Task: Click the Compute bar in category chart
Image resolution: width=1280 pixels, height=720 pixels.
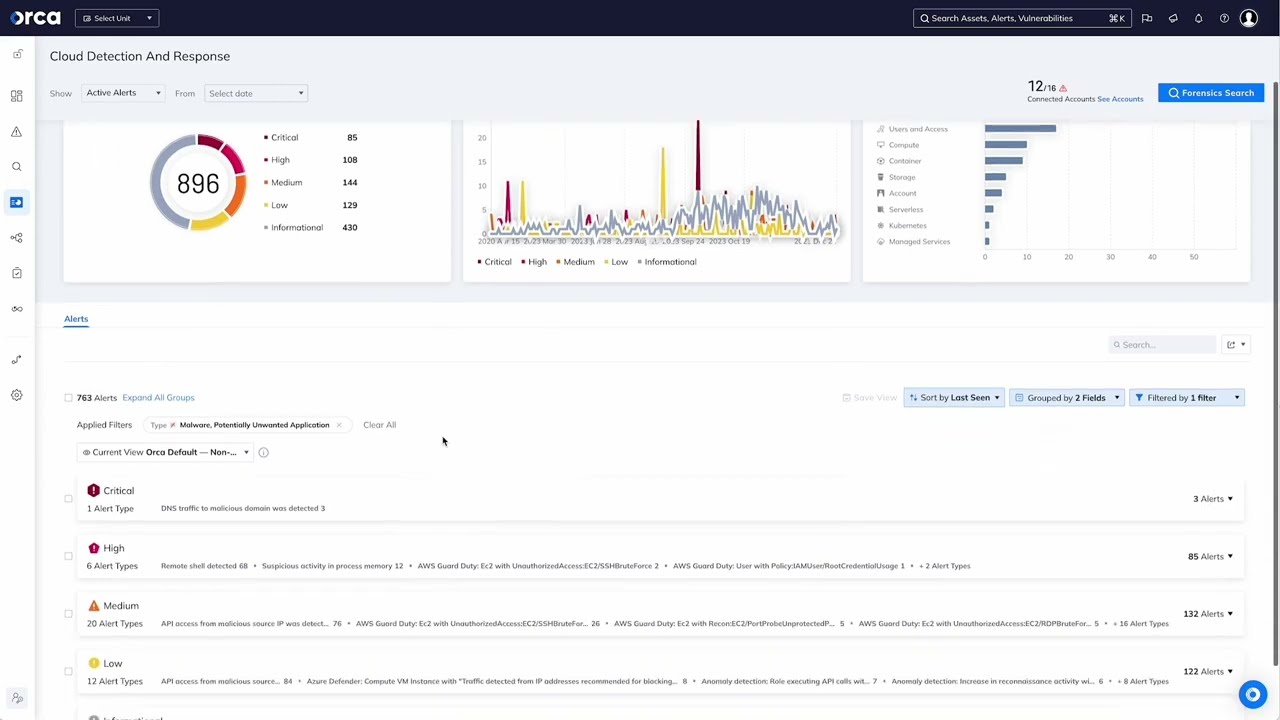Action: point(1005,144)
